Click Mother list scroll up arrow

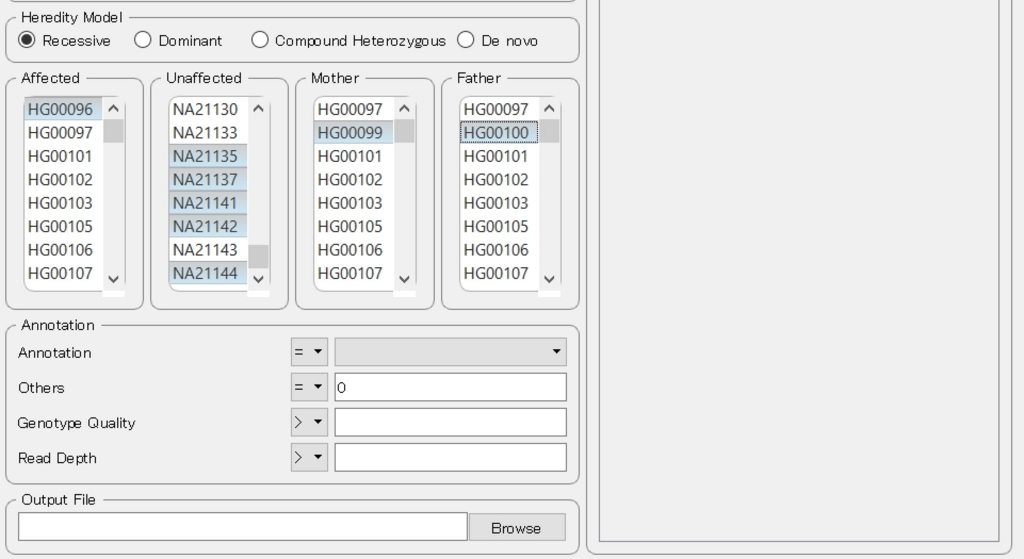pyautogui.click(x=404, y=108)
